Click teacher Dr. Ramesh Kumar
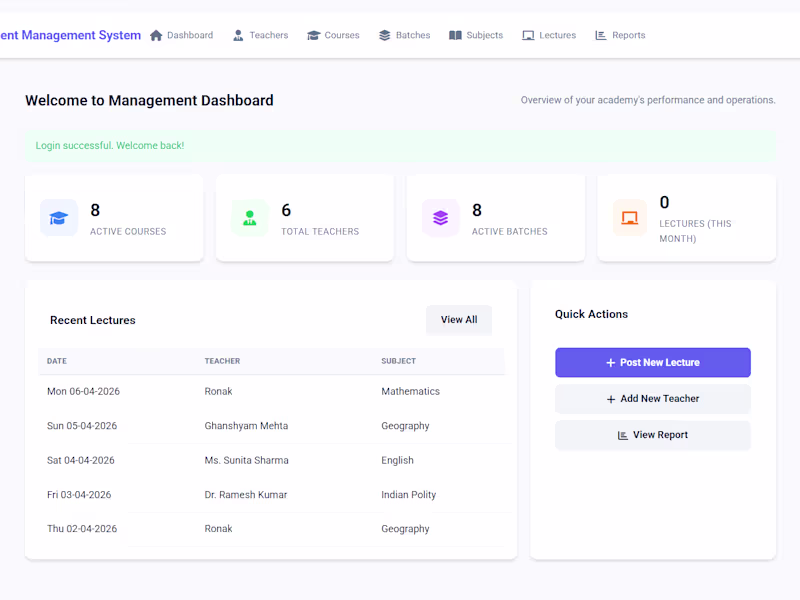 (246, 494)
